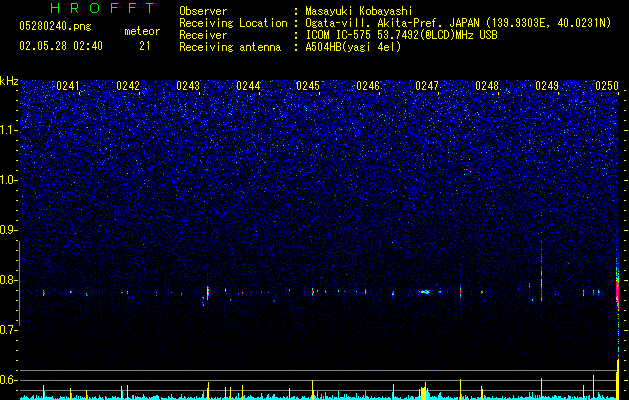
Task: Click the kHz axis unit label
Action: [9, 81]
